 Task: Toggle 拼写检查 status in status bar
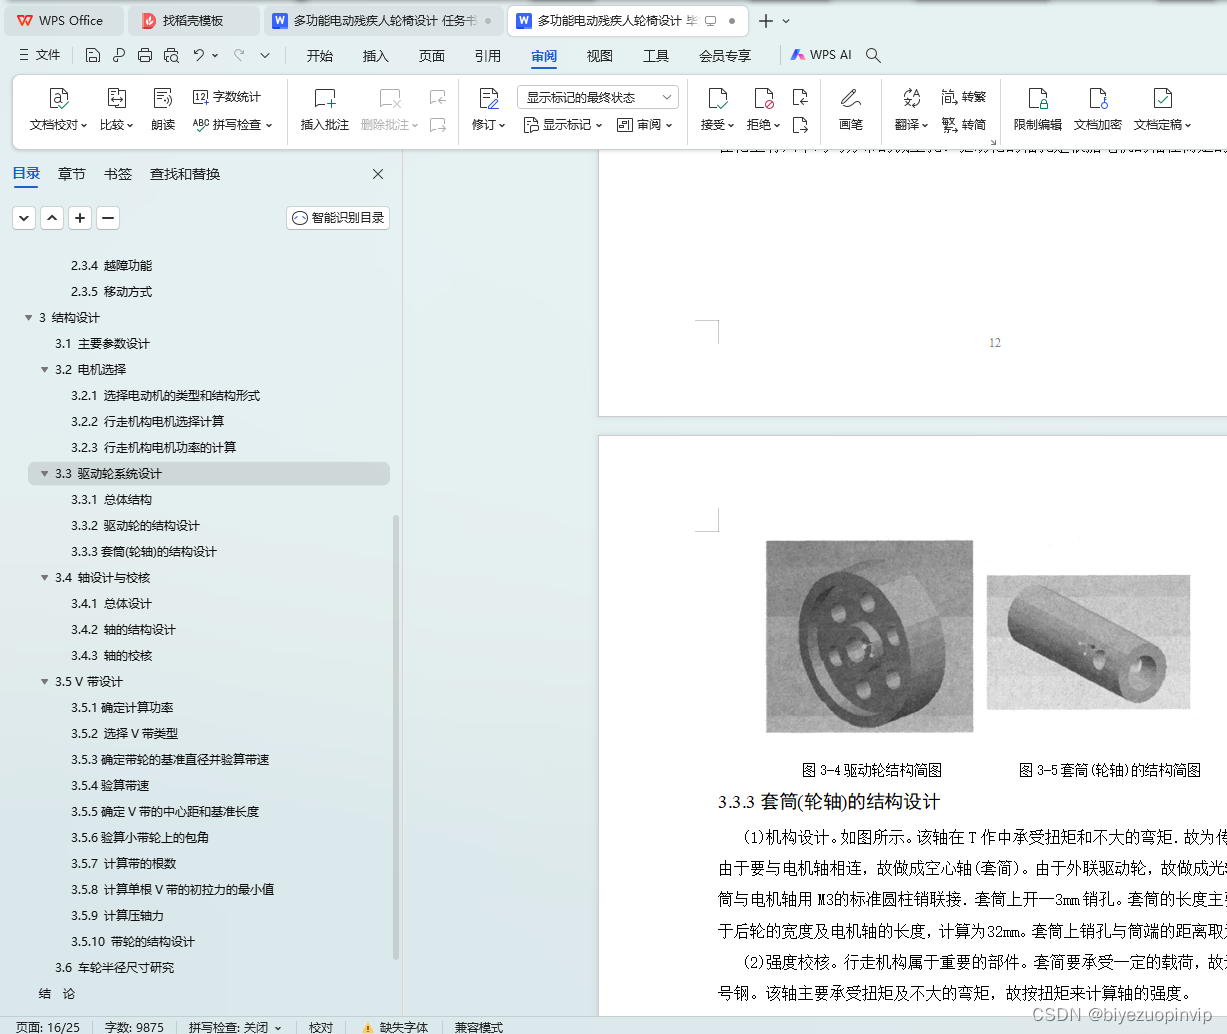tap(235, 1027)
